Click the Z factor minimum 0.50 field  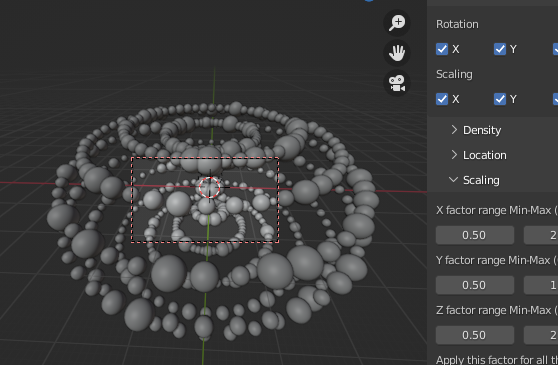(475, 335)
